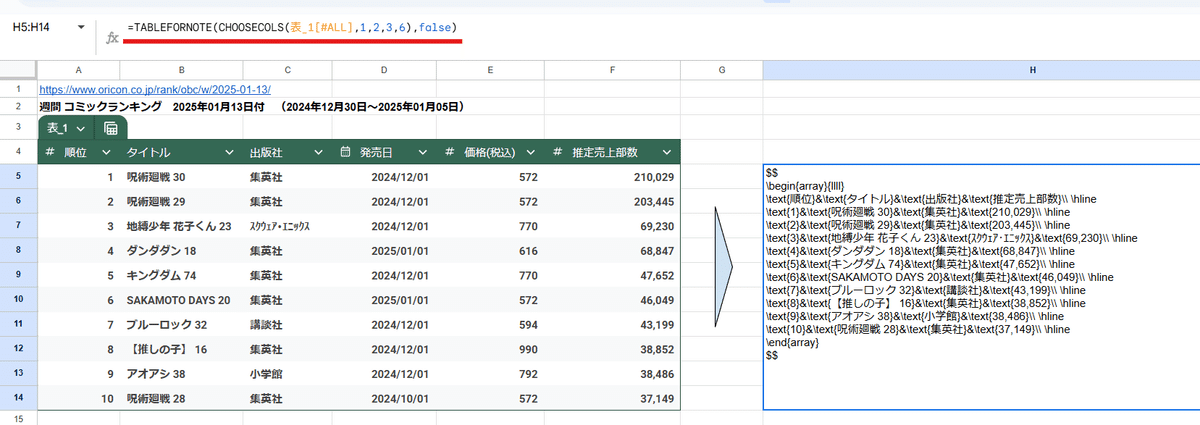Select cell SAKAMOTO DAYS 20
Image resolution: width=1200 pixels, height=425 pixels.
pos(181,299)
